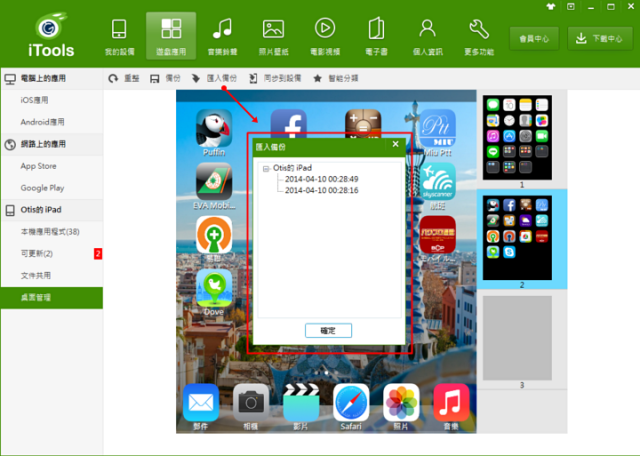Select backup 2014-04-10 00:28:16
Screen dimensions: 640x456
(322, 190)
